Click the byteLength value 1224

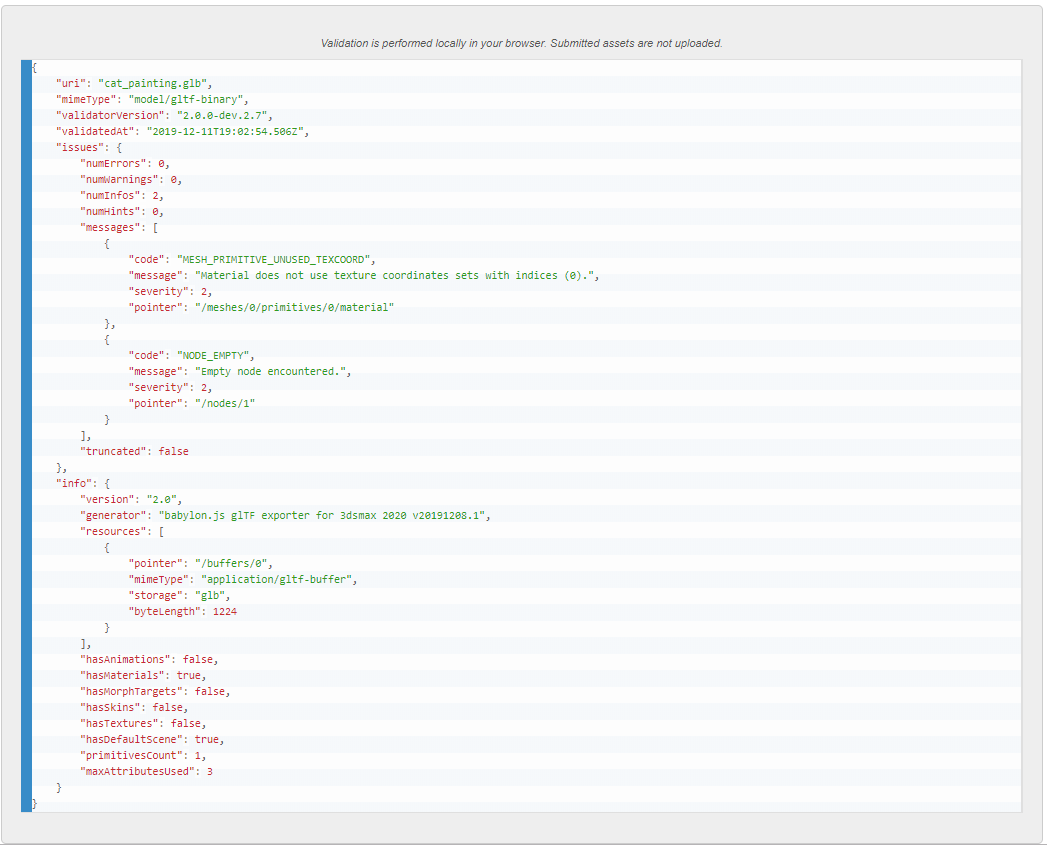click(225, 613)
